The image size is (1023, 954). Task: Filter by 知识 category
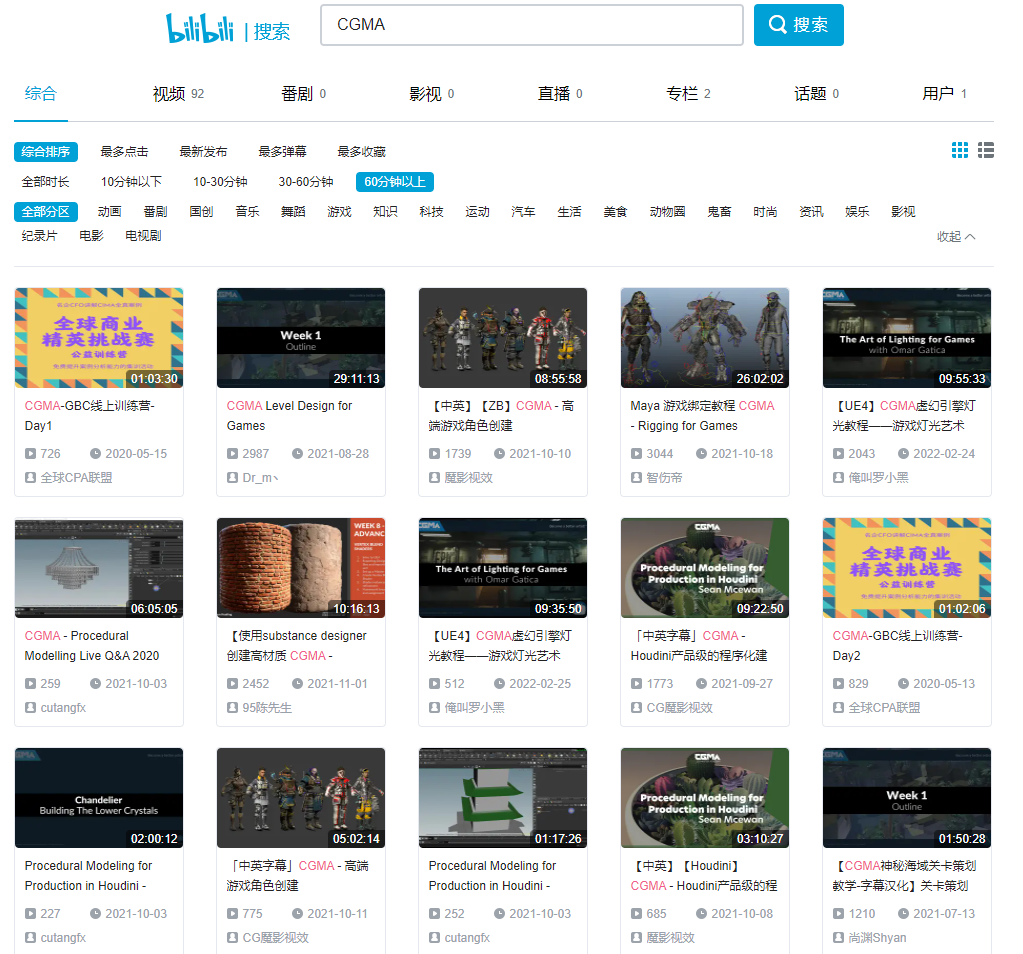tap(385, 211)
